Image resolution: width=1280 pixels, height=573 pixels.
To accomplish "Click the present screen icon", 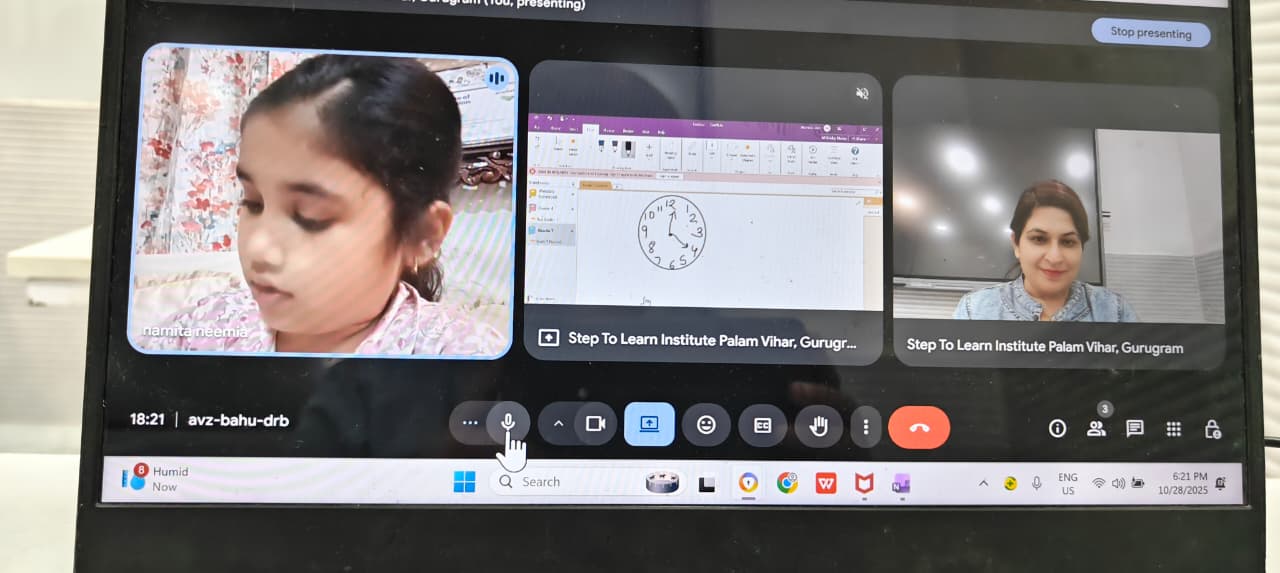I will (649, 424).
